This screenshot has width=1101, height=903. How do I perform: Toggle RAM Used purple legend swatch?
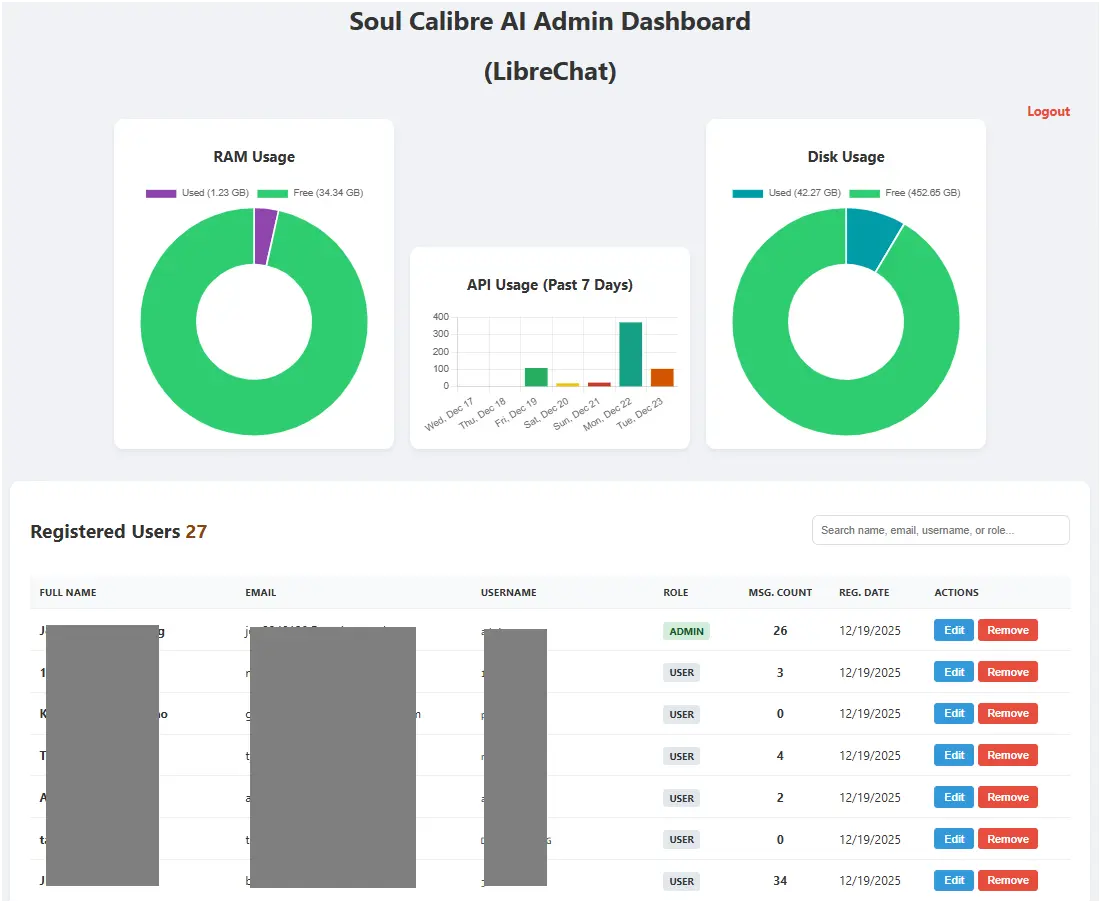tap(161, 193)
